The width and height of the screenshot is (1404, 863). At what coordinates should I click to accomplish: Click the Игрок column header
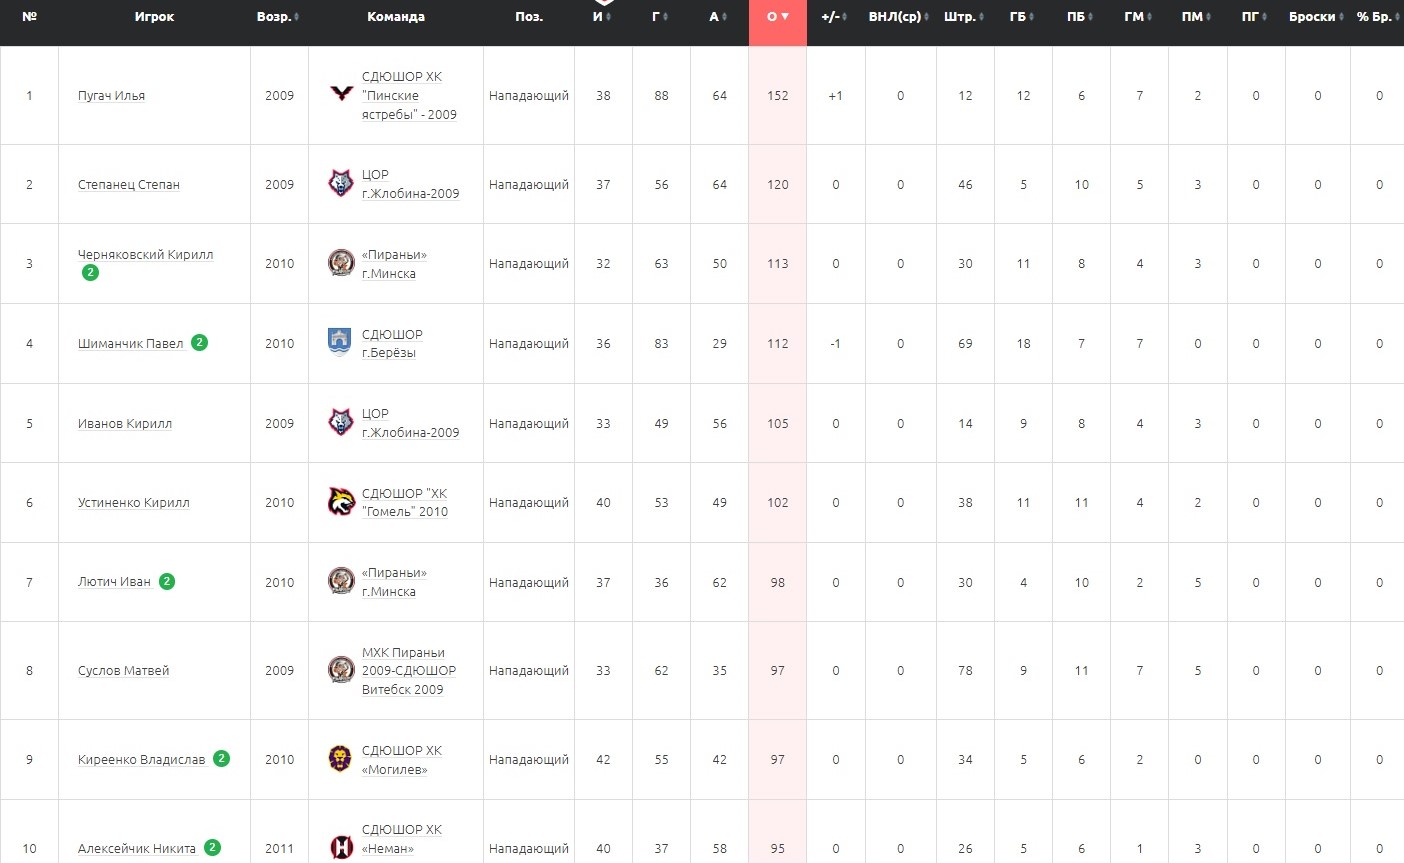click(154, 17)
